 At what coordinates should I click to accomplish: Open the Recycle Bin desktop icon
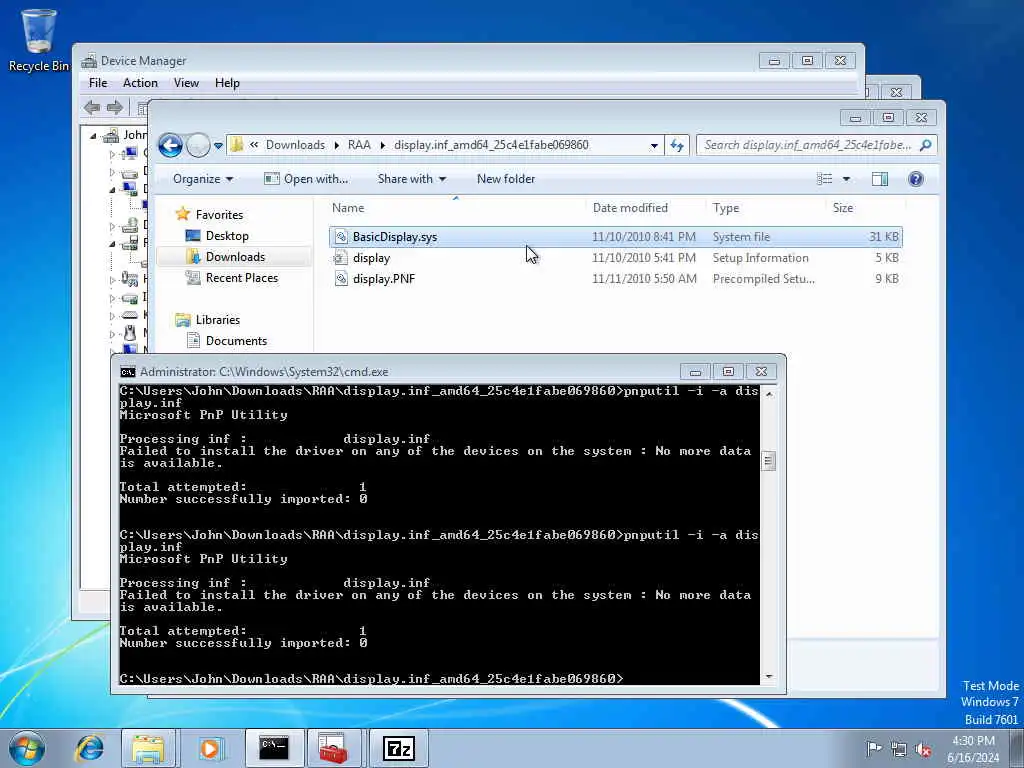tap(39, 40)
